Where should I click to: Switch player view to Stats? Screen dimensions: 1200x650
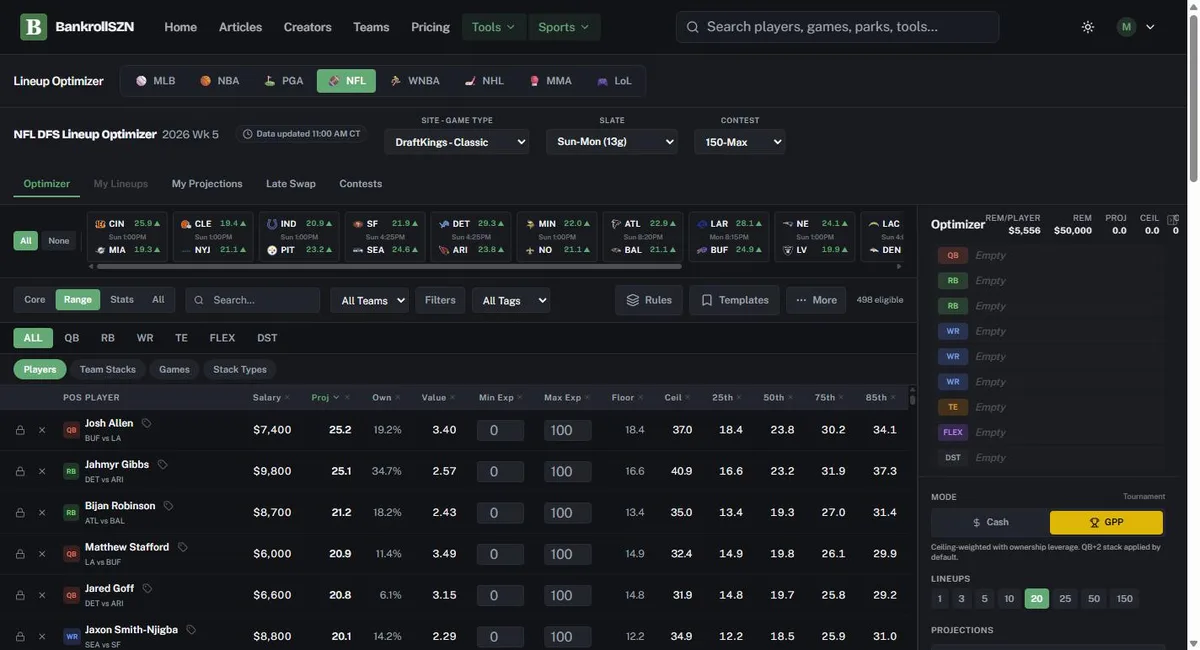tap(122, 300)
